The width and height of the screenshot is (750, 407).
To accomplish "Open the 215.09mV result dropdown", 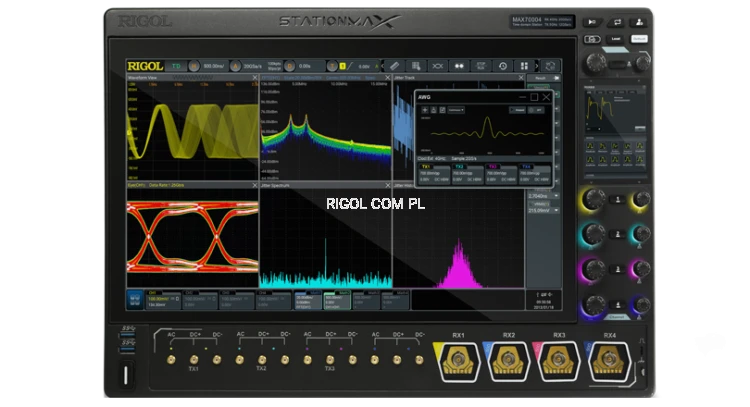I will [x=543, y=210].
